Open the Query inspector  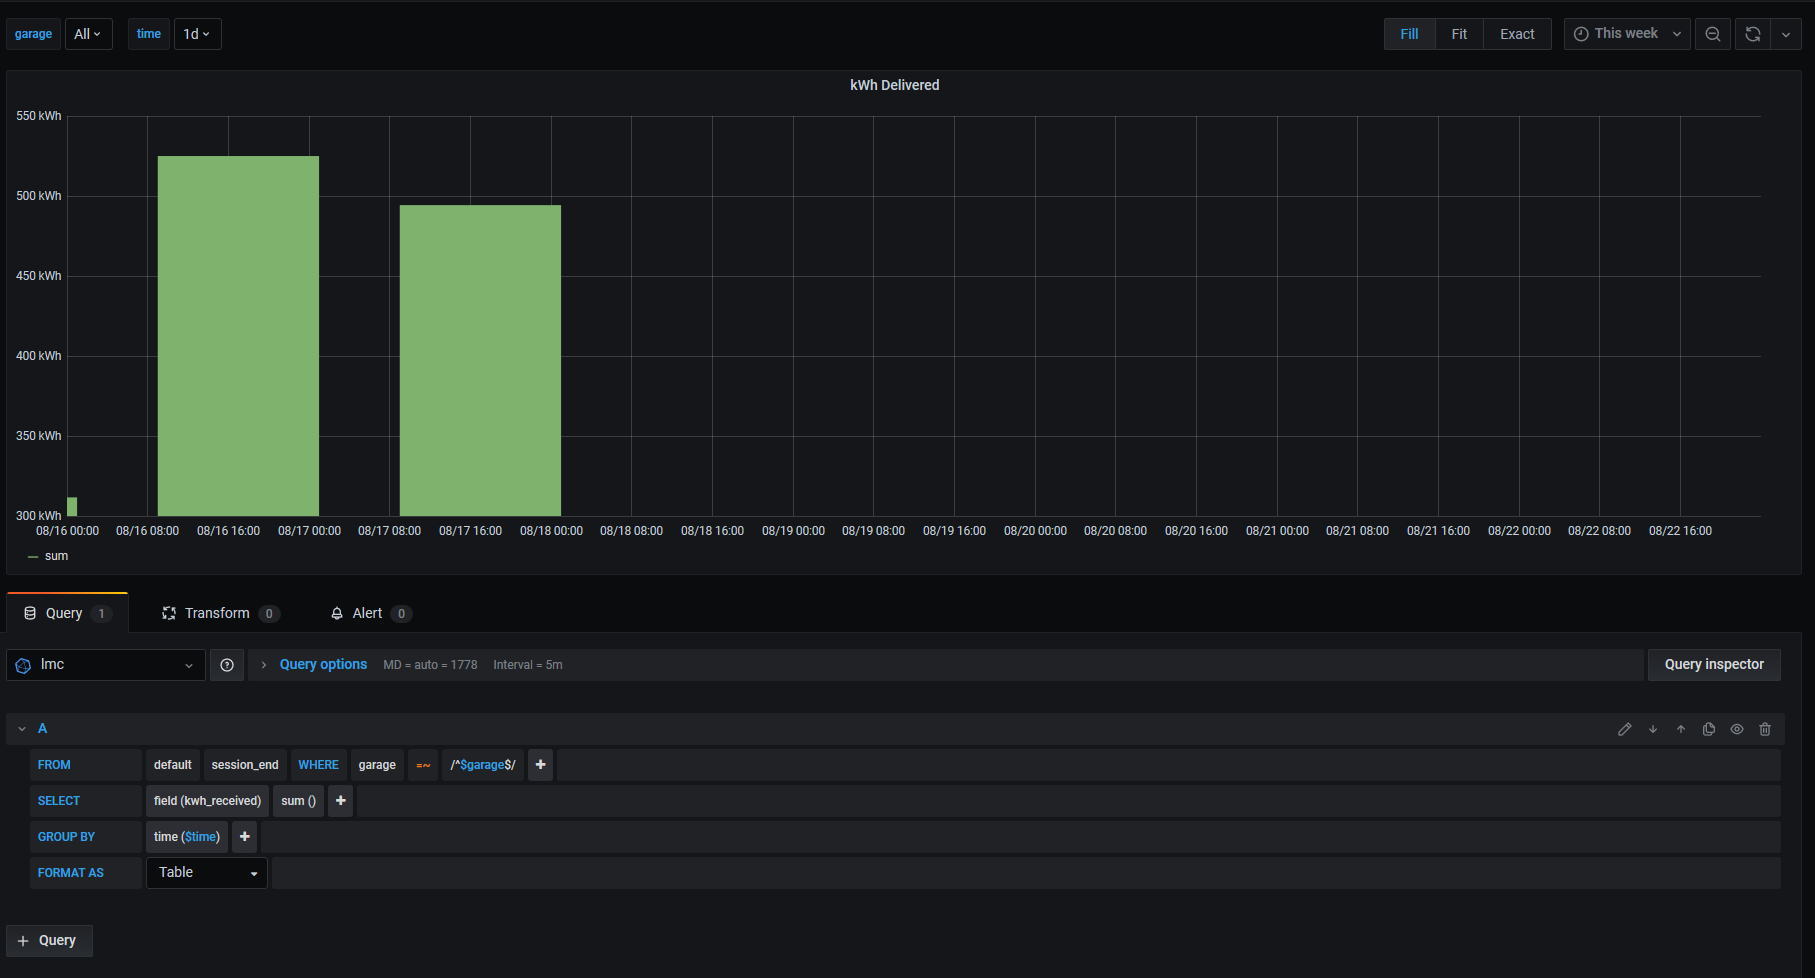[x=1713, y=664]
